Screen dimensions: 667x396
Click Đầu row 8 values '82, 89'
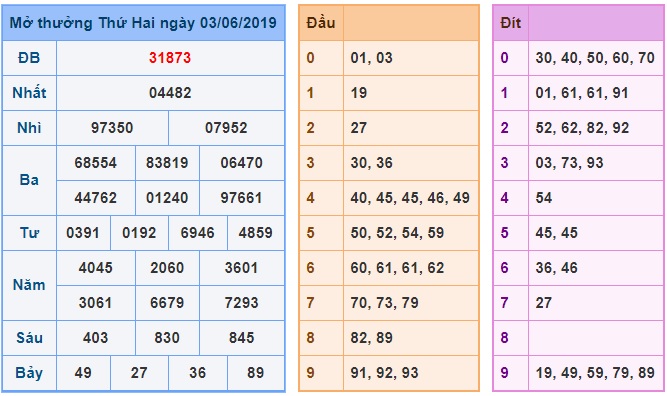372,338
